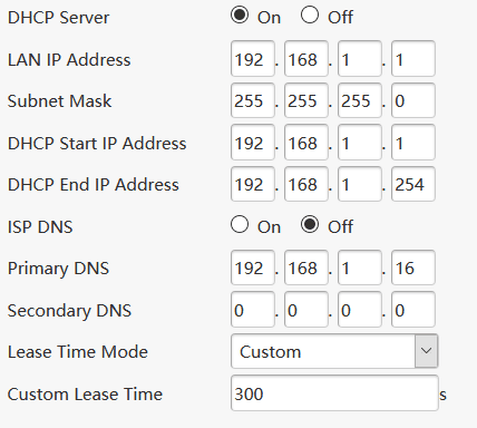Click Secondary DNS first octet field
The image size is (477, 428).
tap(253, 310)
